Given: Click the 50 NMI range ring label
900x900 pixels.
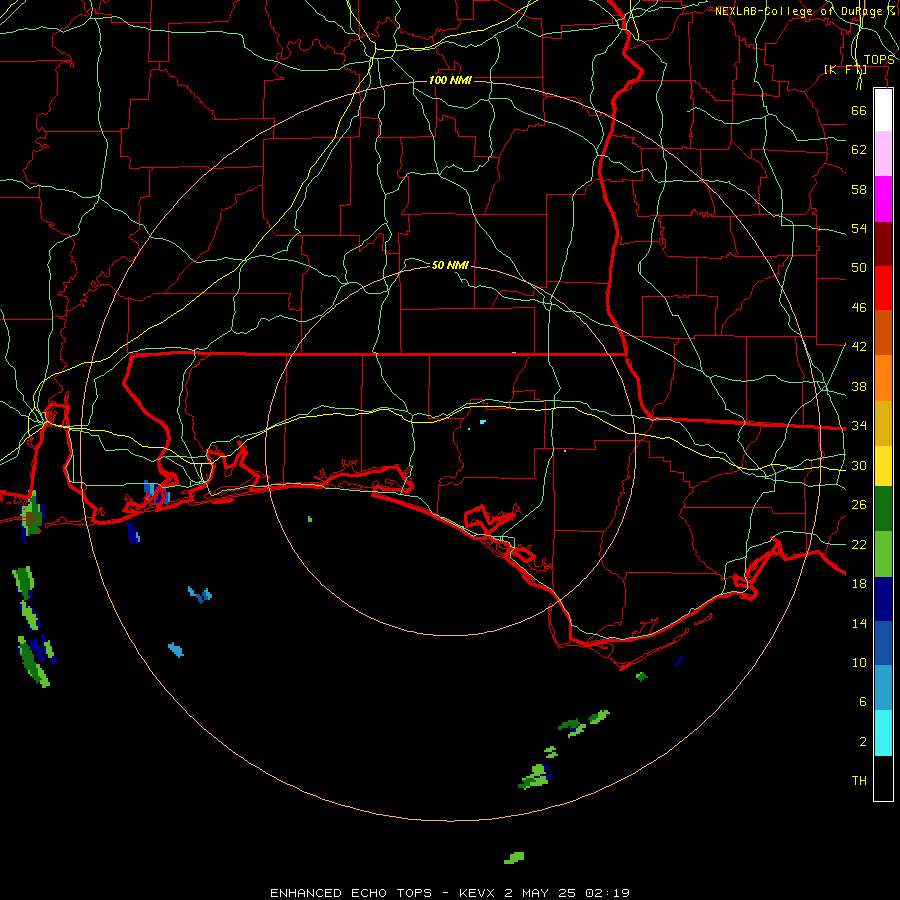Looking at the screenshot, I should tap(450, 265).
